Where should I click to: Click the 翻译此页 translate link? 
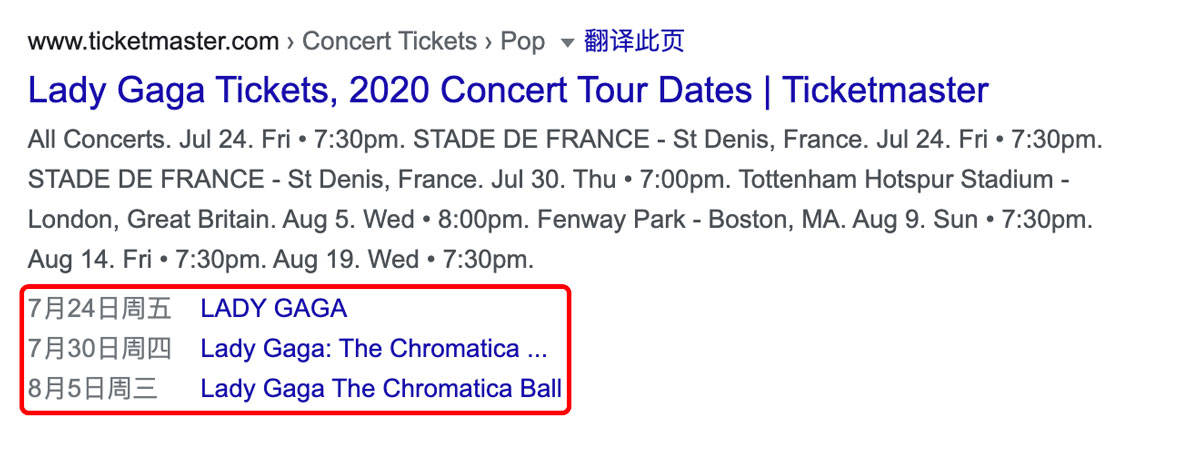click(634, 41)
